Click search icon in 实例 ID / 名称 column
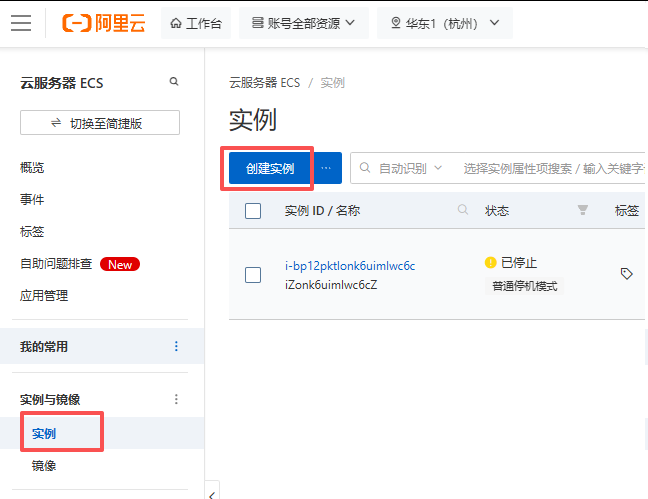 pos(463,210)
